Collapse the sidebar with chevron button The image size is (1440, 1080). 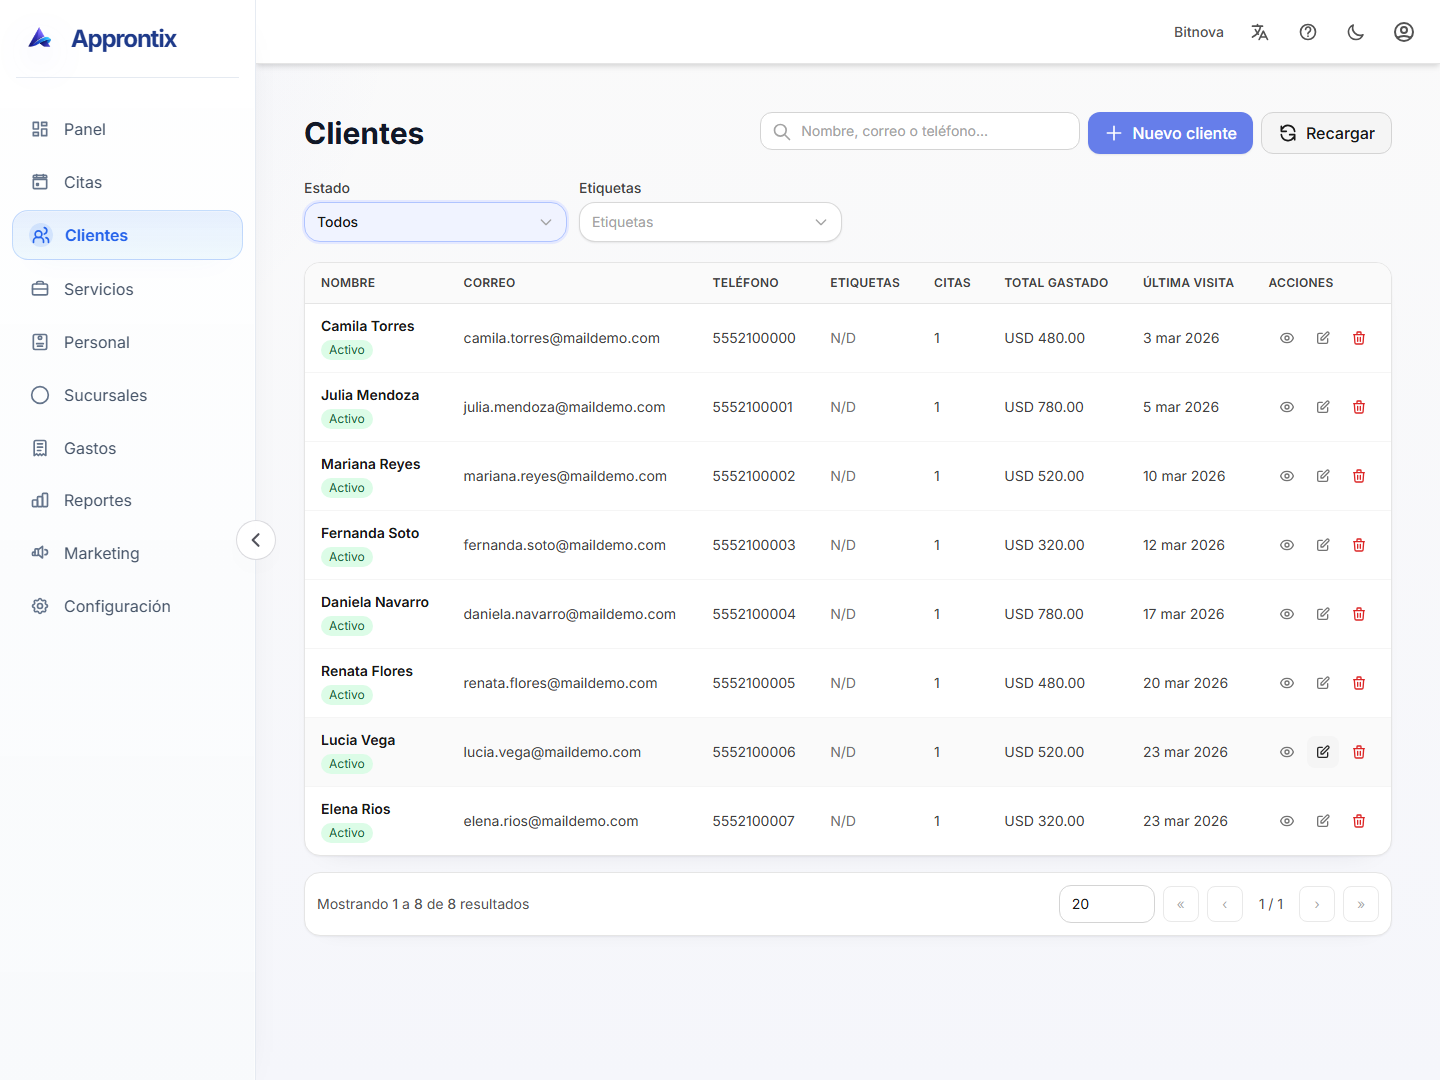(x=256, y=540)
